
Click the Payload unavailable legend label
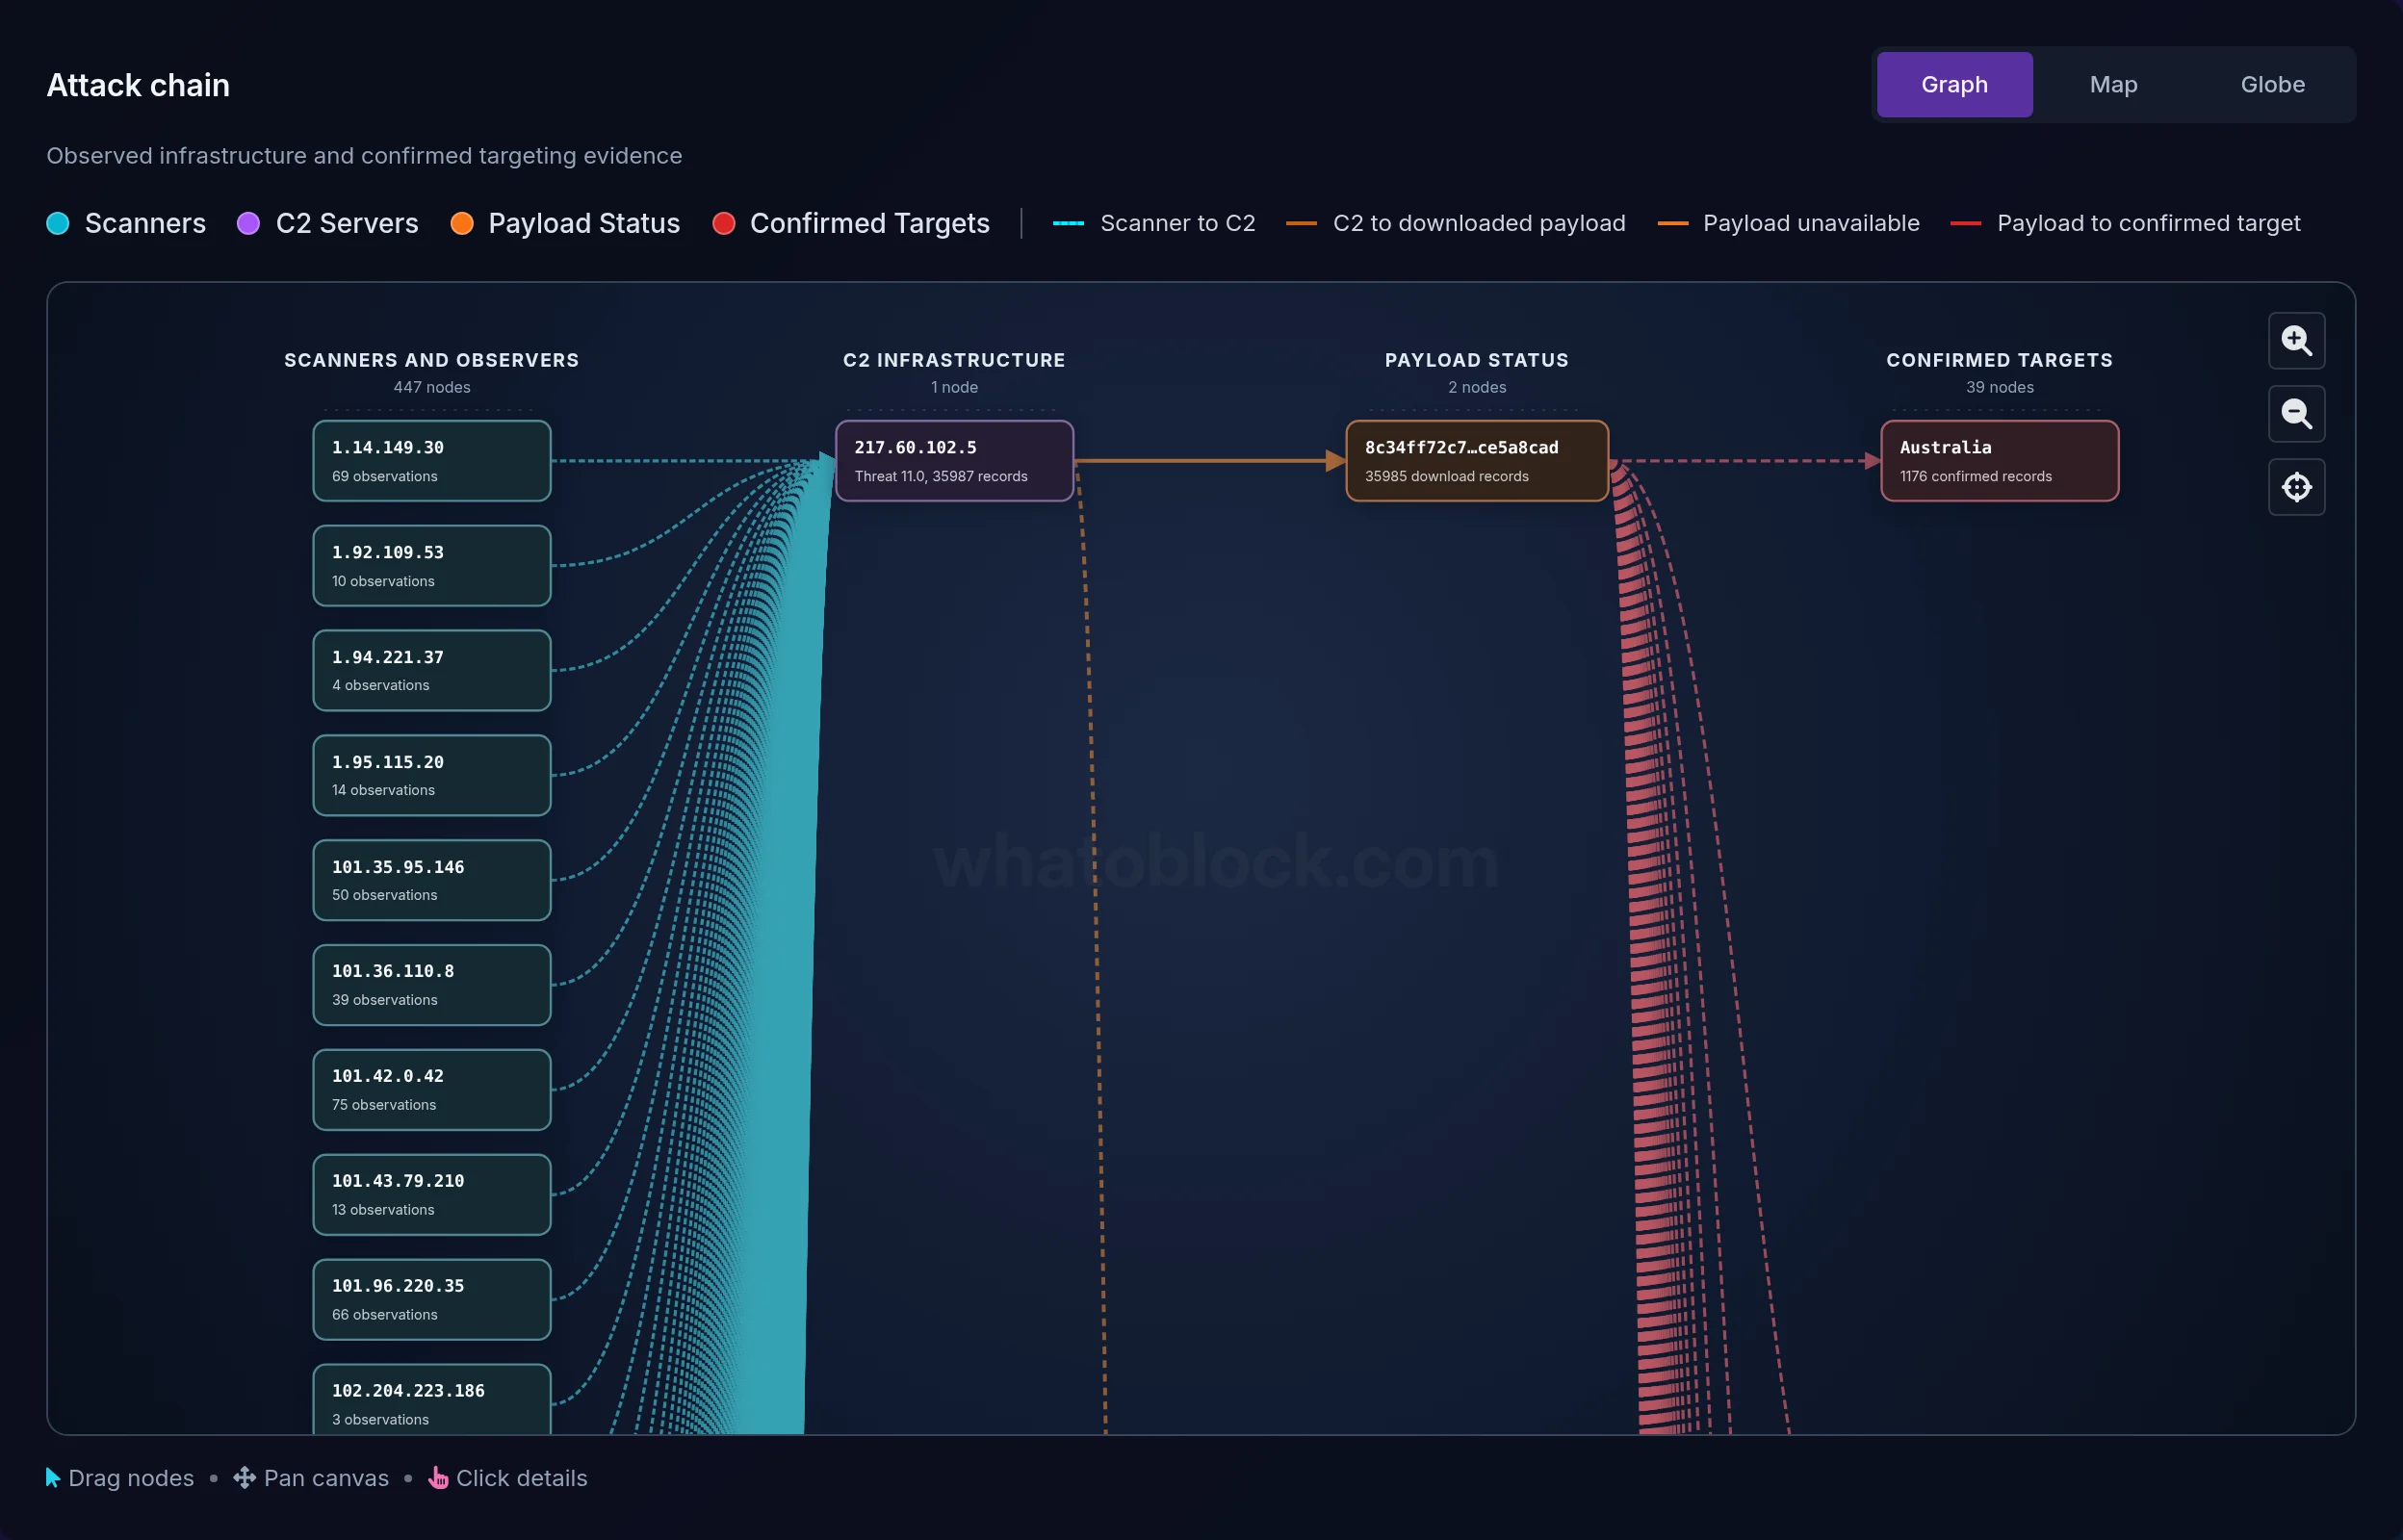point(1811,223)
